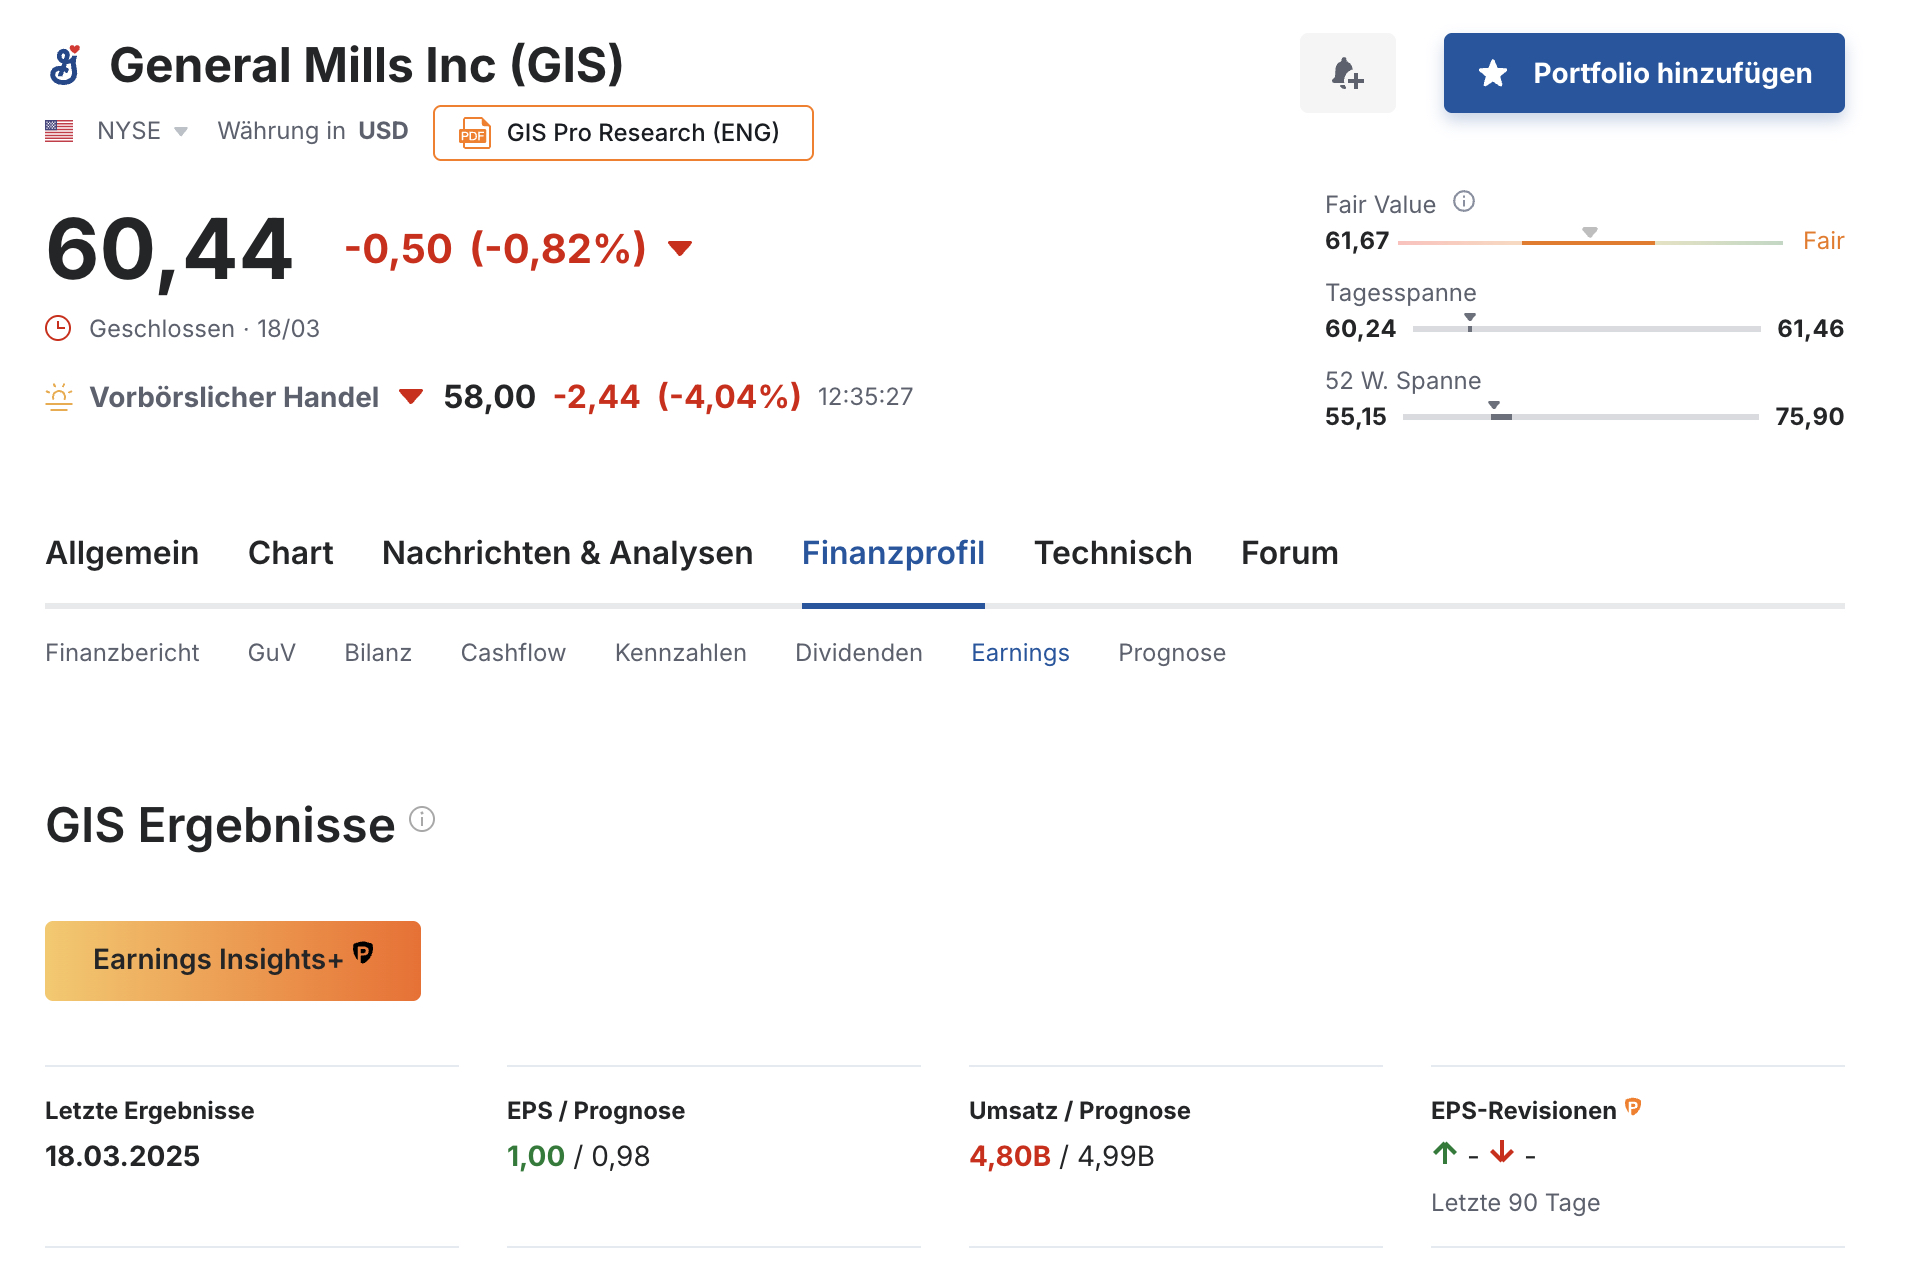This screenshot has height=1273, width=1905.
Task: Click the revenue forecast 4,99B
Action: 1116,1157
